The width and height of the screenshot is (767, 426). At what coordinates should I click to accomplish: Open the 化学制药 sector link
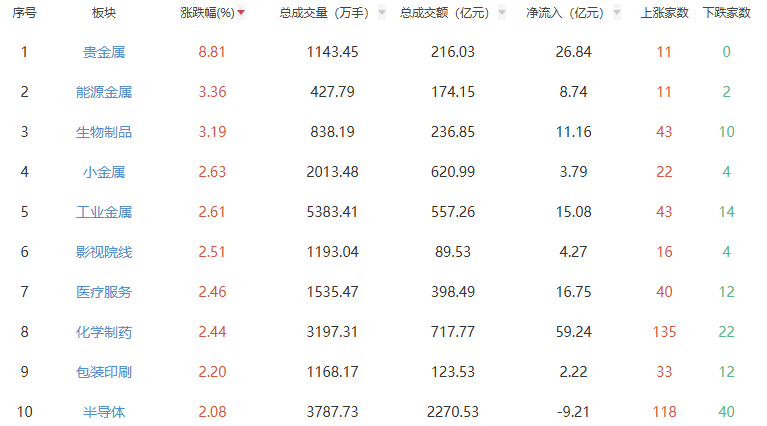tap(104, 332)
